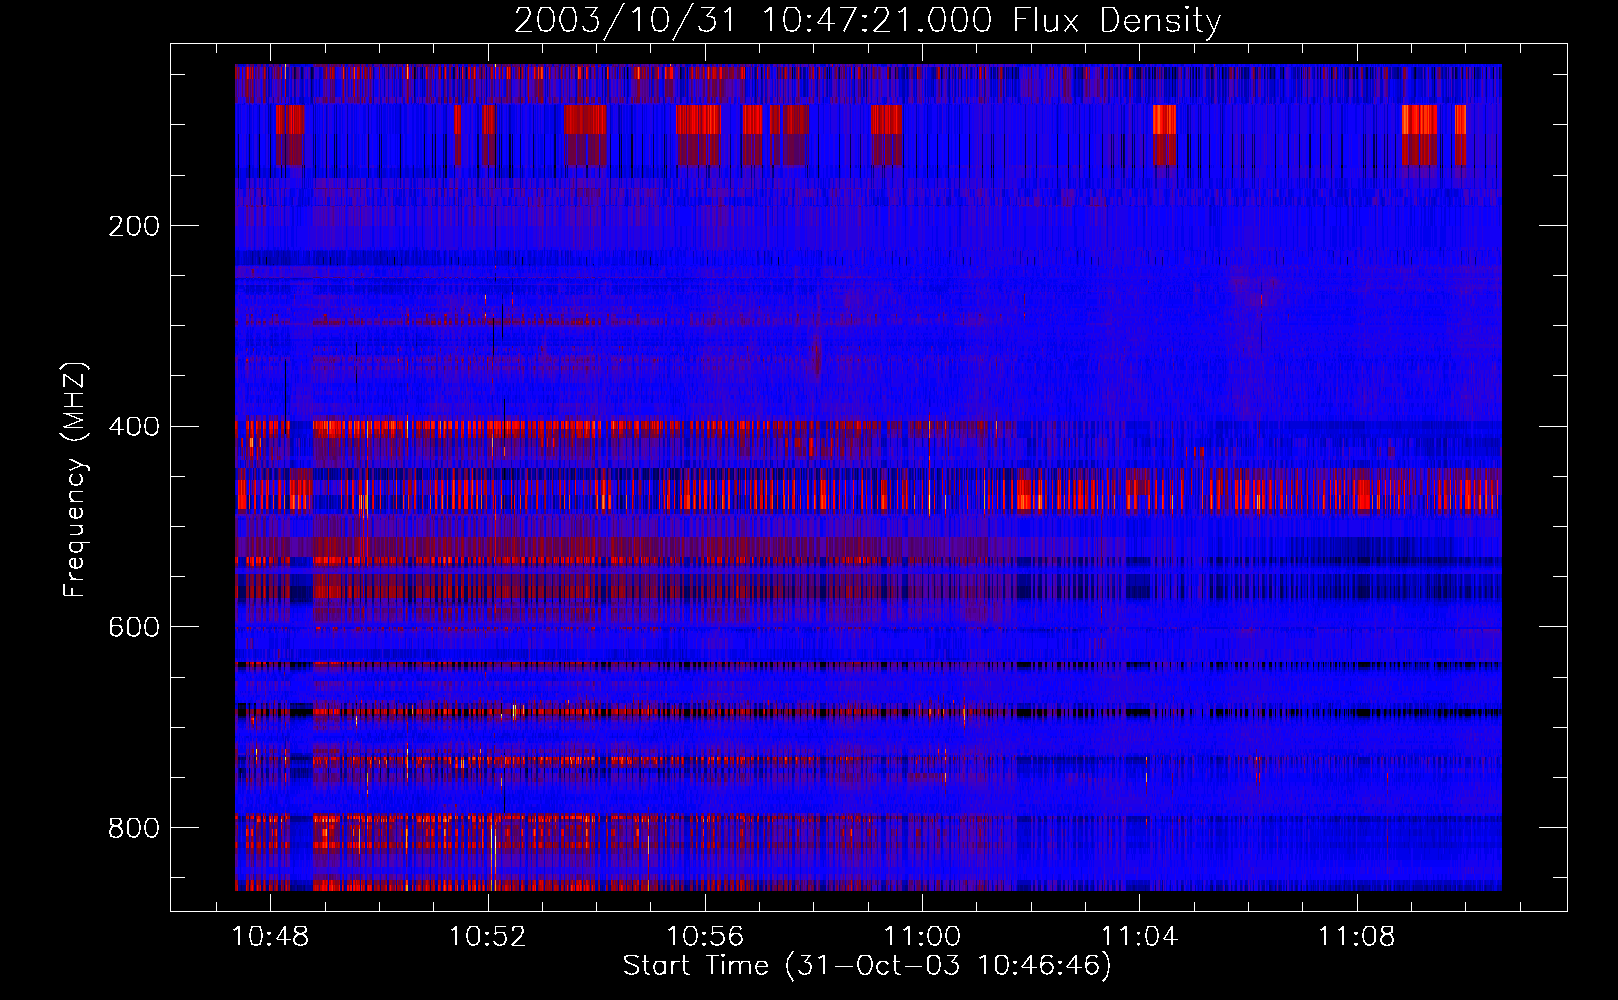This screenshot has height=1000, width=1618.
Task: Click the 11:04 time tick label
Action: [1139, 937]
